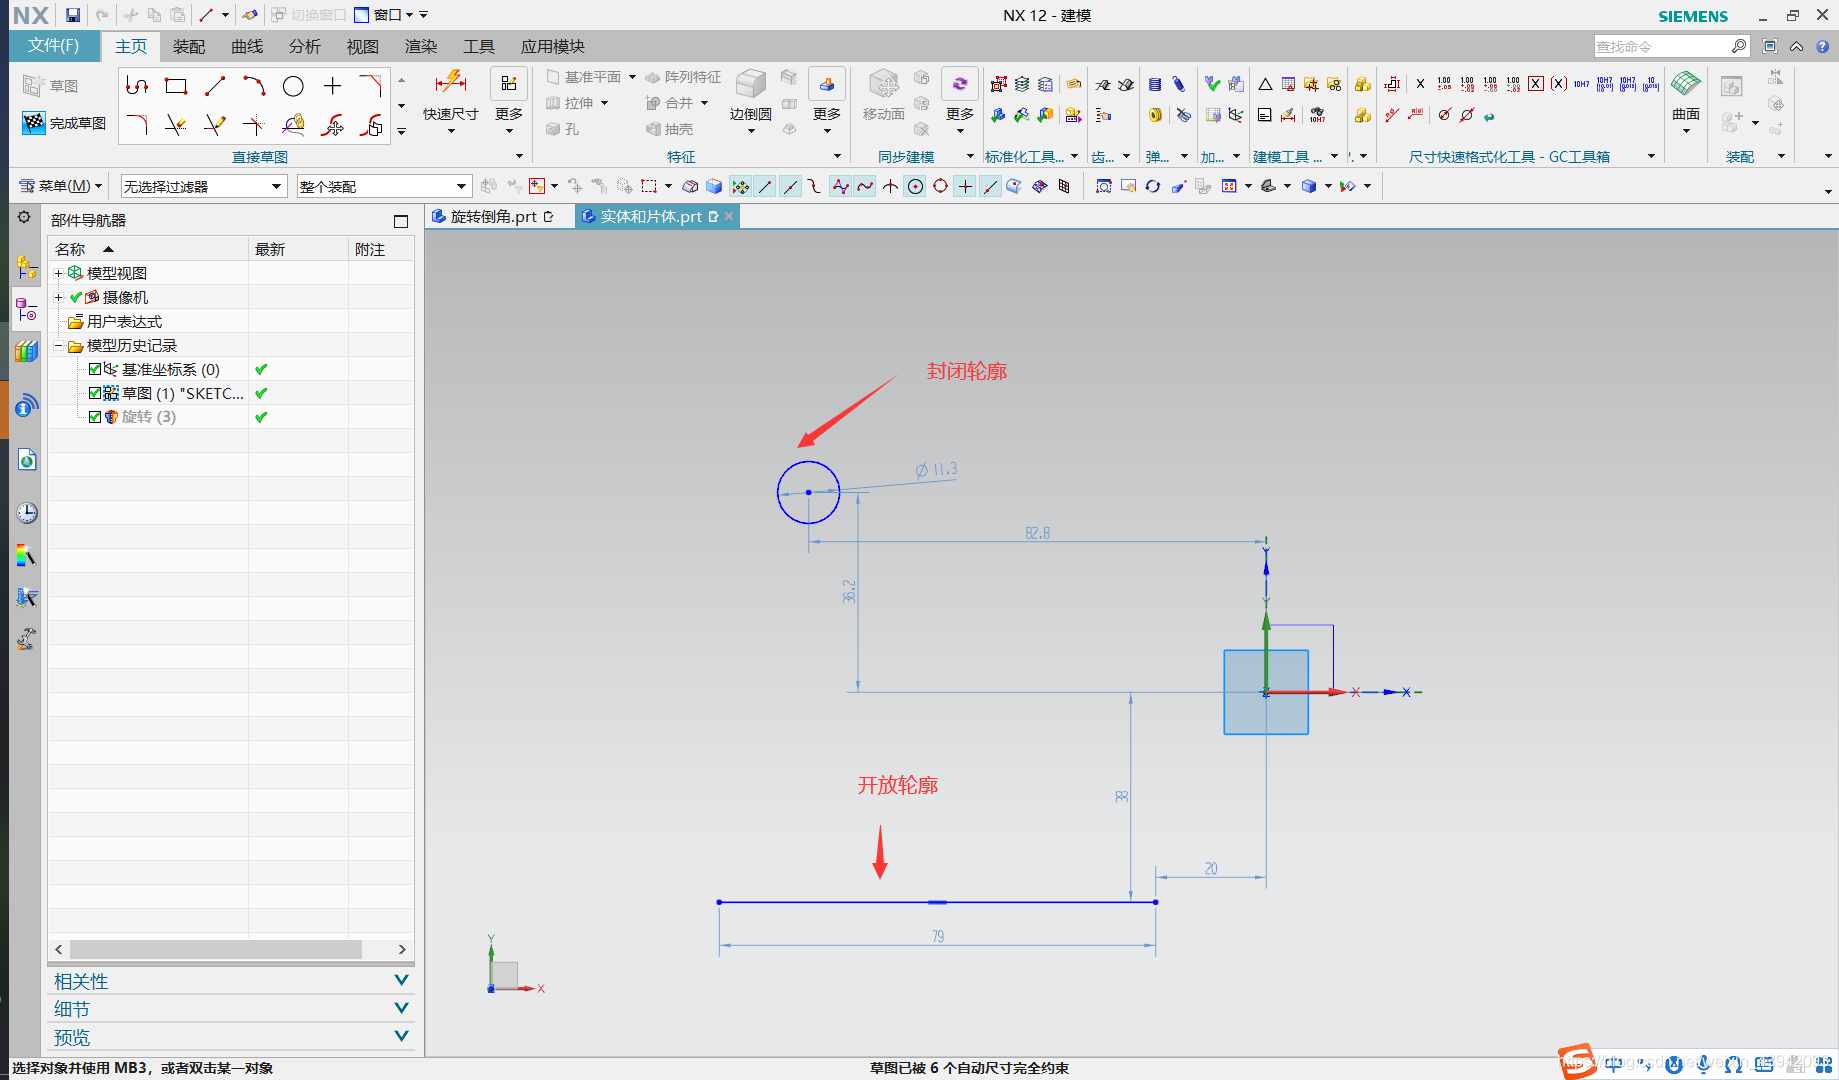Screen dimensions: 1839x1080
Task: Switch to the 曲线 ribbon tab
Action: [x=247, y=46]
